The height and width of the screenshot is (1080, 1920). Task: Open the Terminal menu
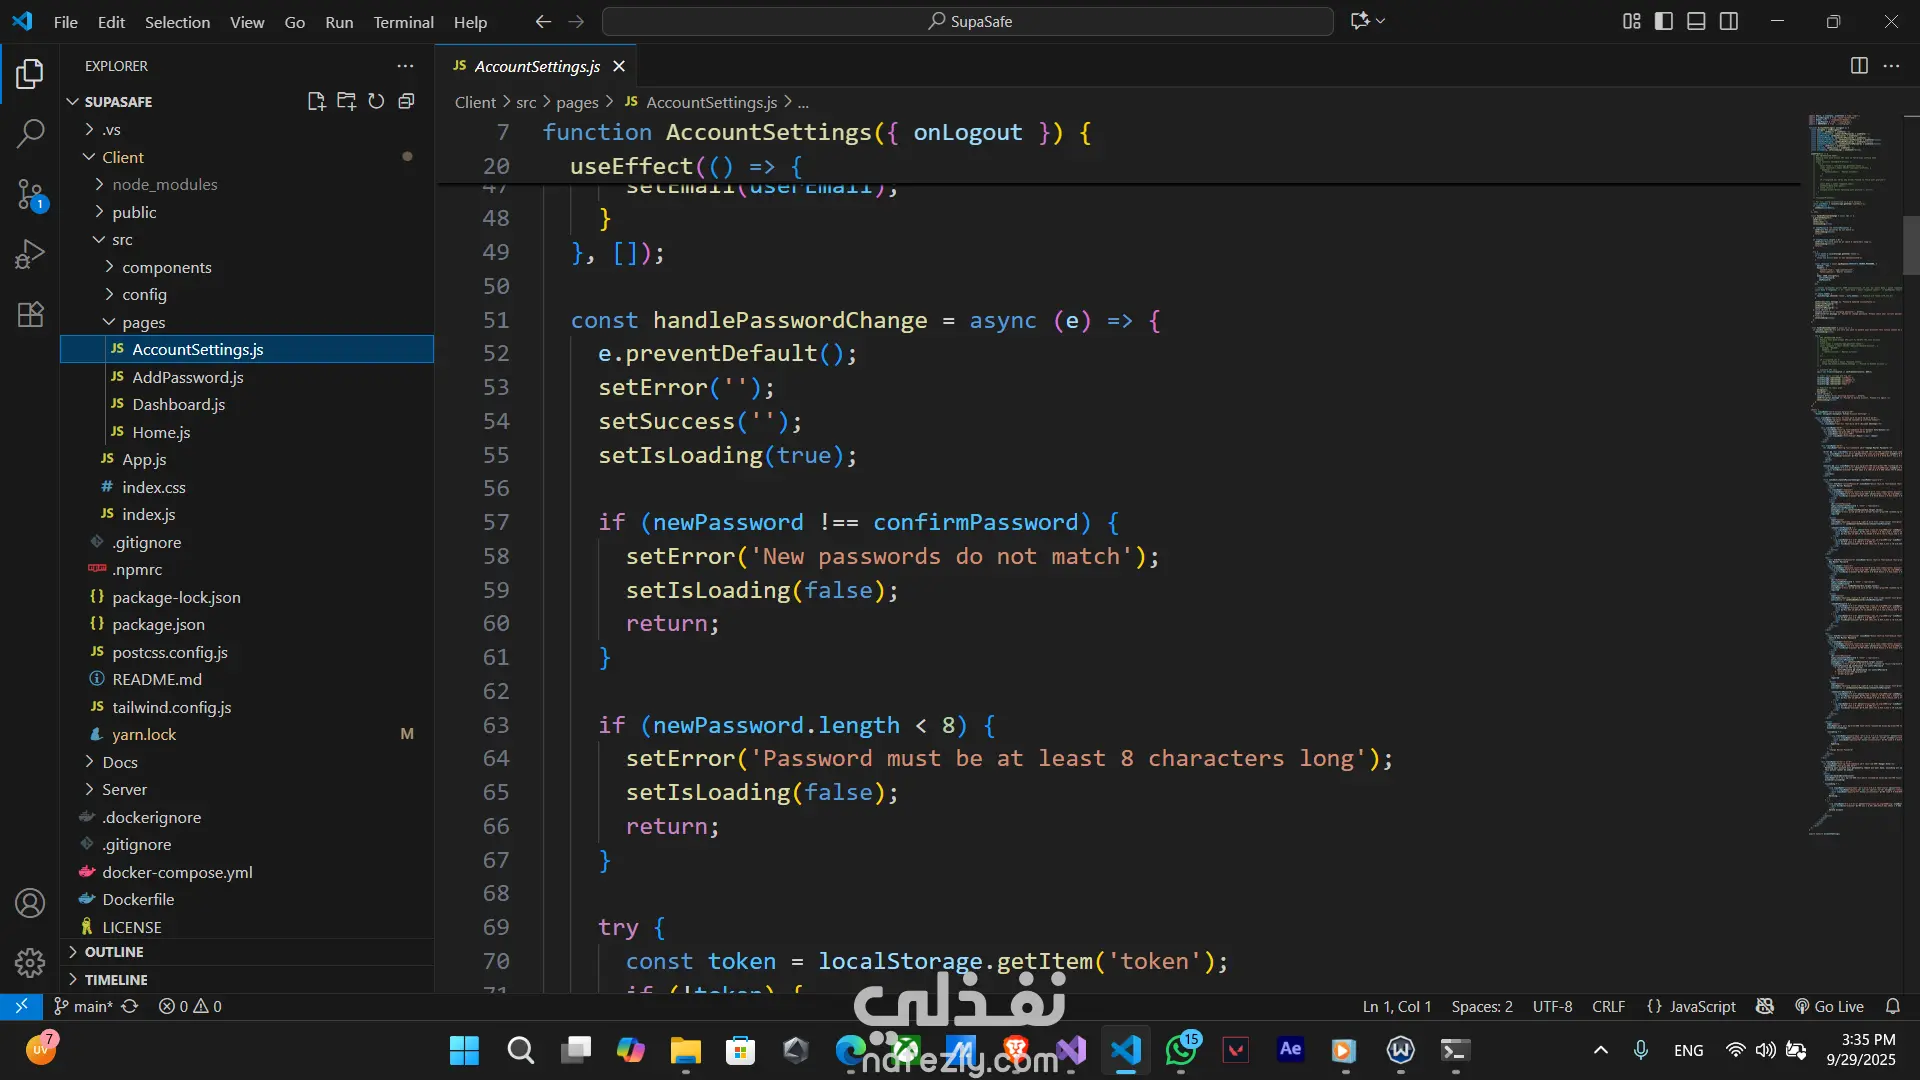click(x=403, y=22)
